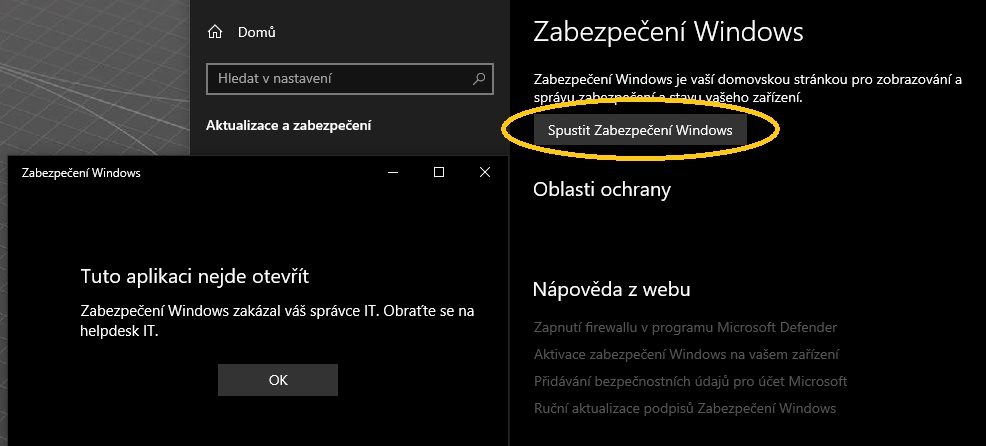Click the 'Oblasti ochrany' heading
This screenshot has height=446, width=986.
pos(602,189)
